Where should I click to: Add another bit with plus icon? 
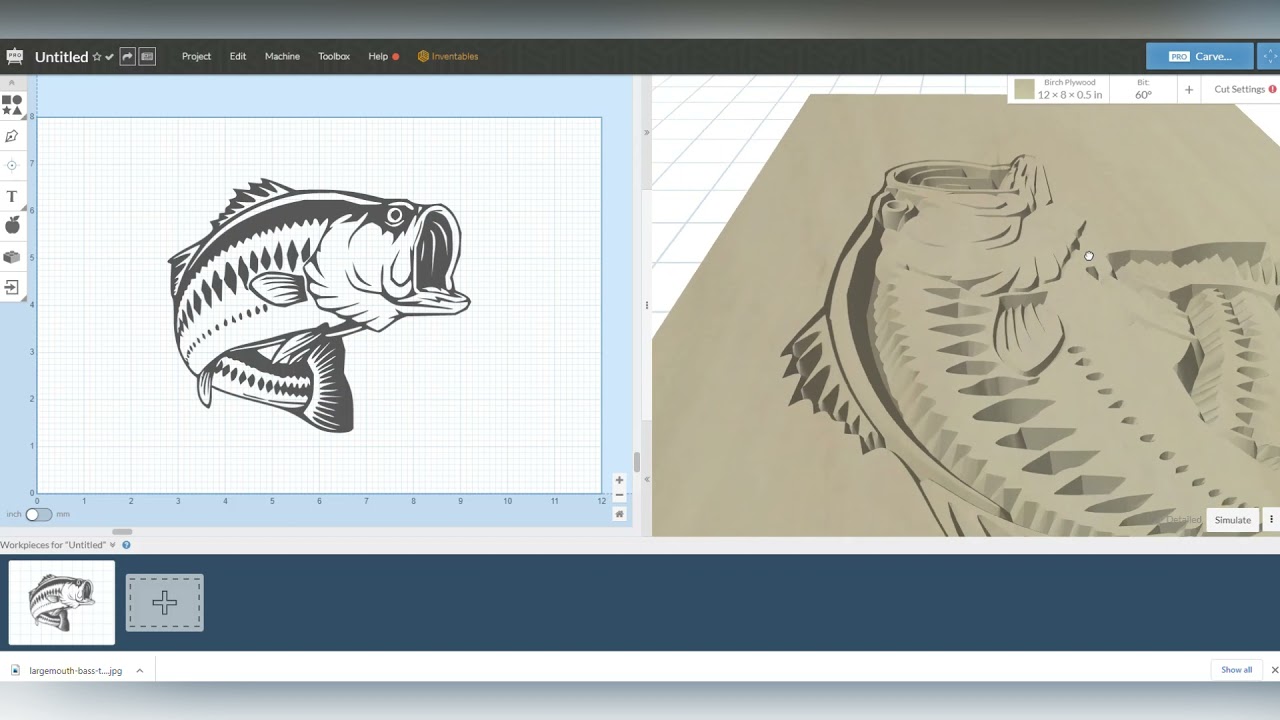1189,90
